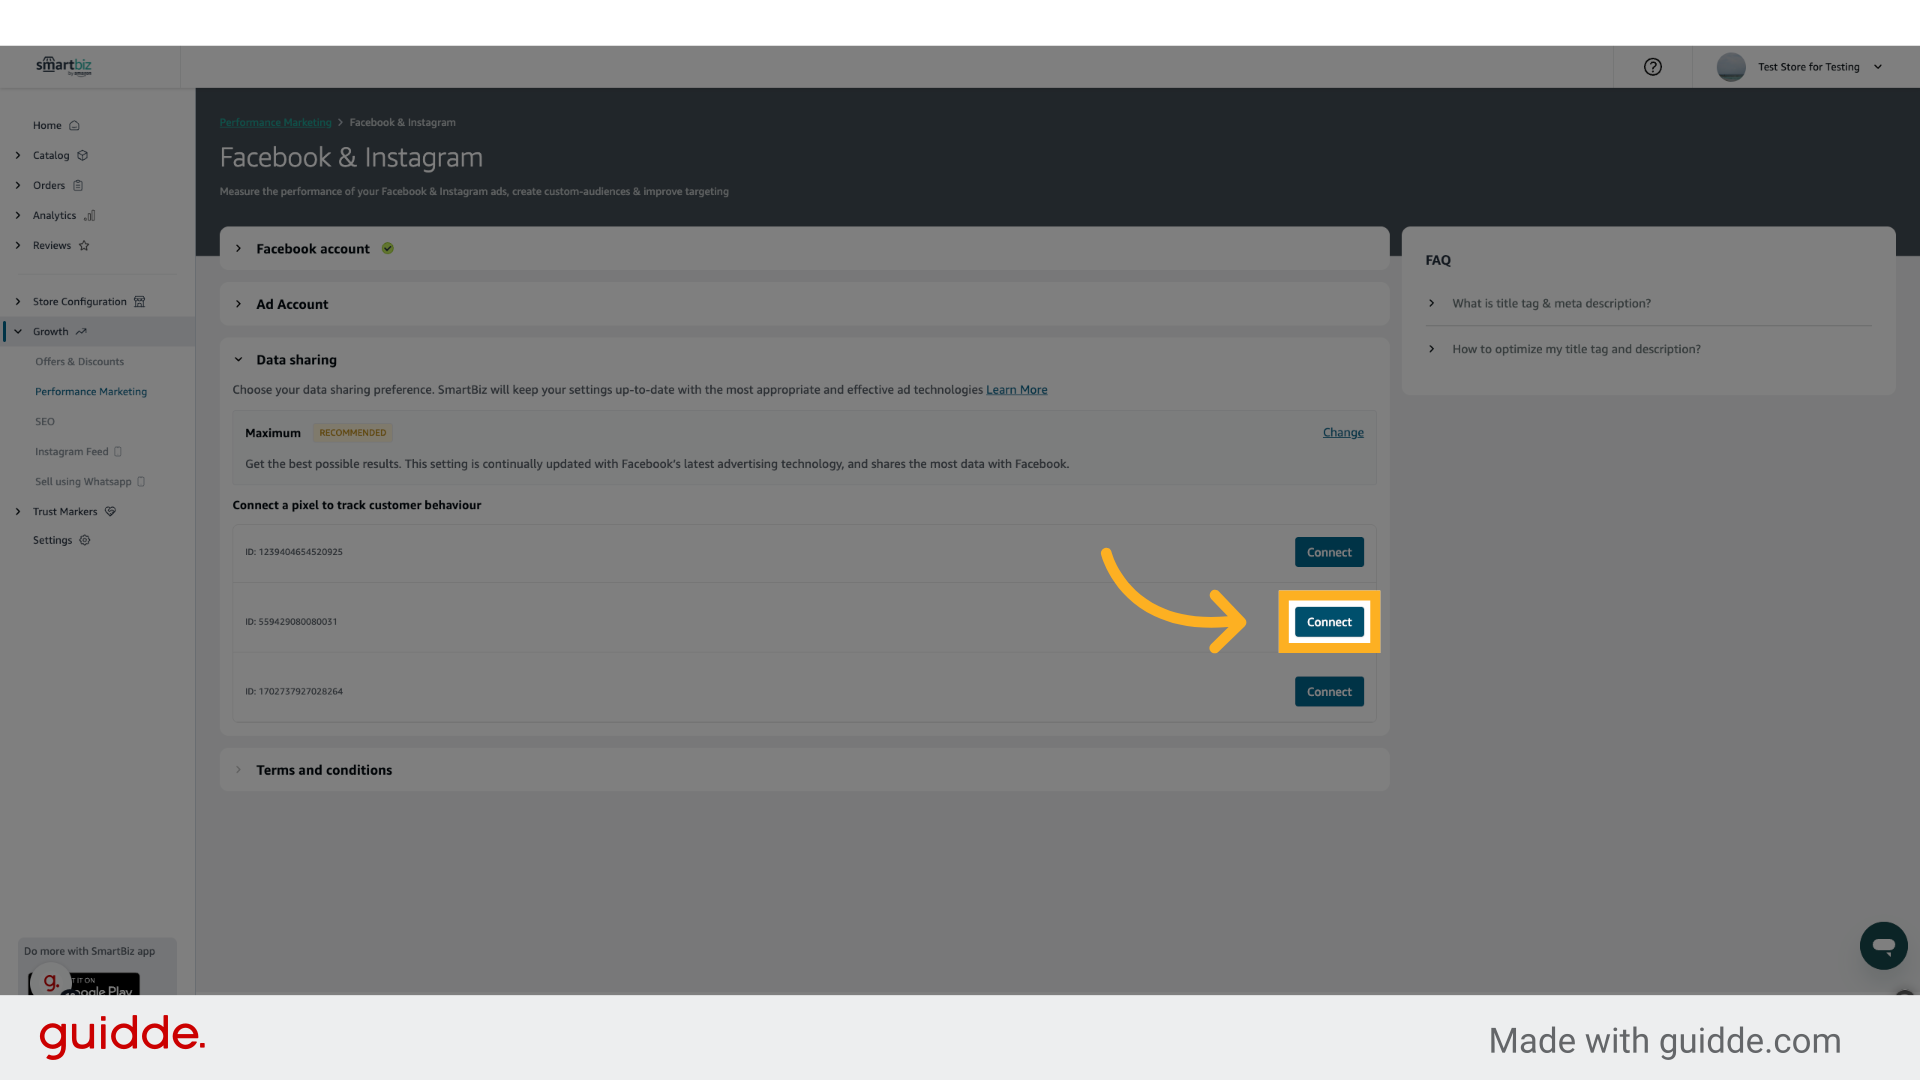
Task: Connect pixel ID 1239404654520925
Action: 1329,552
